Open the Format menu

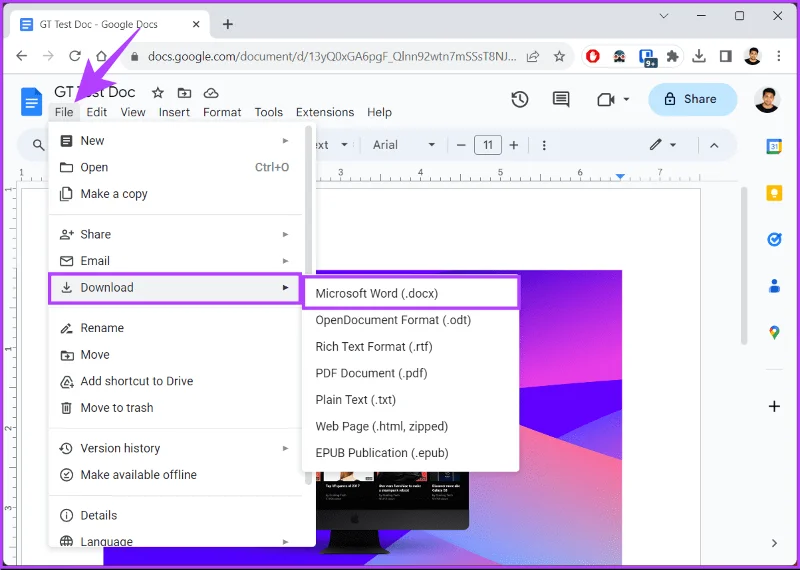[222, 112]
